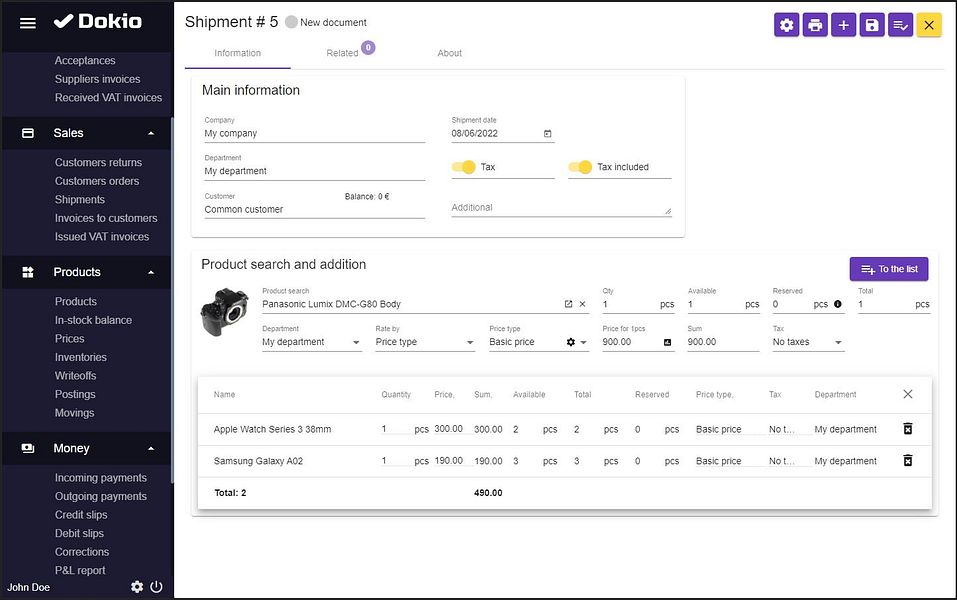The height and width of the screenshot is (600, 957).
Task: Open the Tax dropdown showing No taxes
Action: click(x=808, y=342)
